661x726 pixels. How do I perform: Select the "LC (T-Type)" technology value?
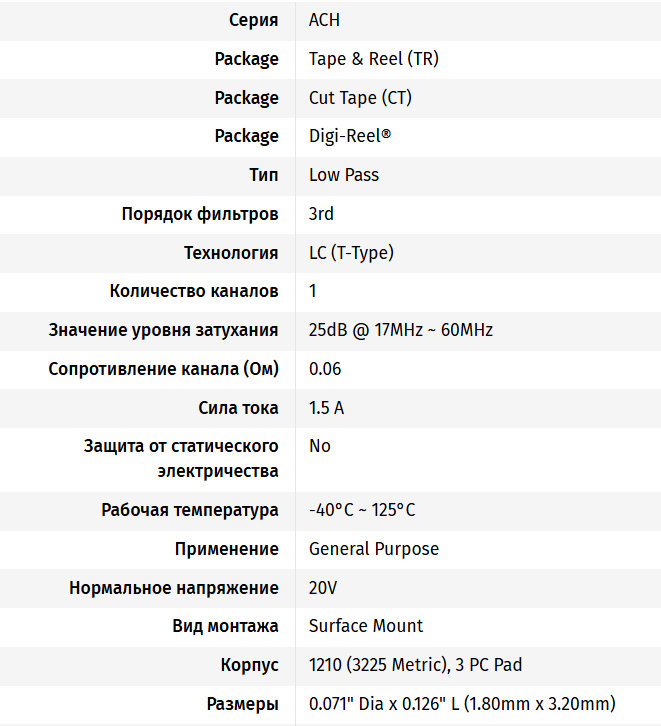pyautogui.click(x=351, y=253)
